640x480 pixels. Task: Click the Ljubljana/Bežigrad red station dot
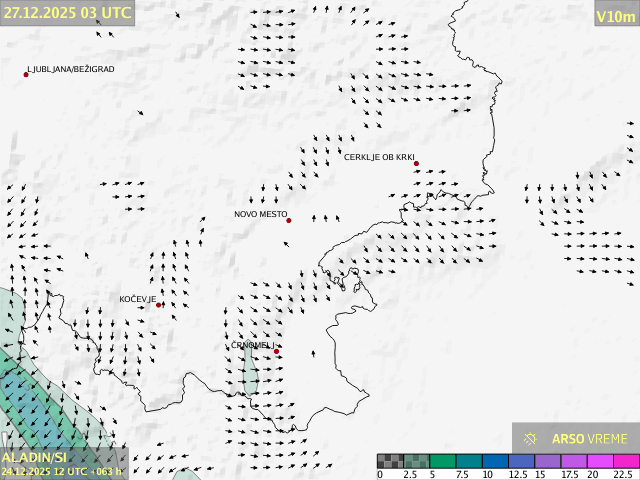point(26,74)
